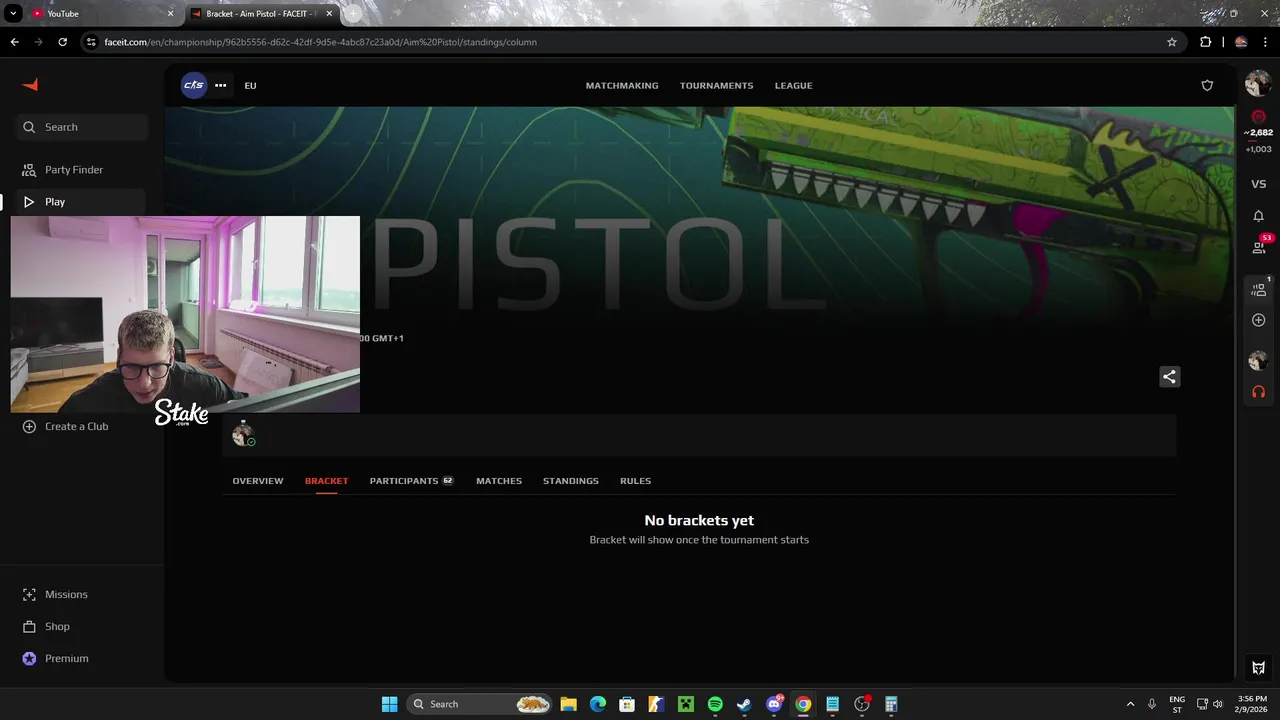
Task: Add a player to party
Action: 1258,320
